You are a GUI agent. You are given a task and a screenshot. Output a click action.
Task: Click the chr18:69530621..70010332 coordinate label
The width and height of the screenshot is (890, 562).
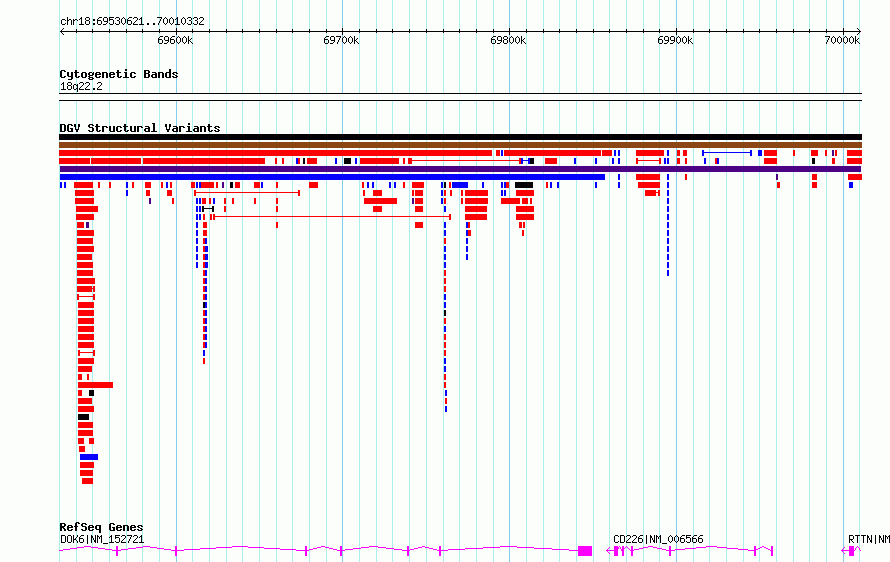point(132,21)
